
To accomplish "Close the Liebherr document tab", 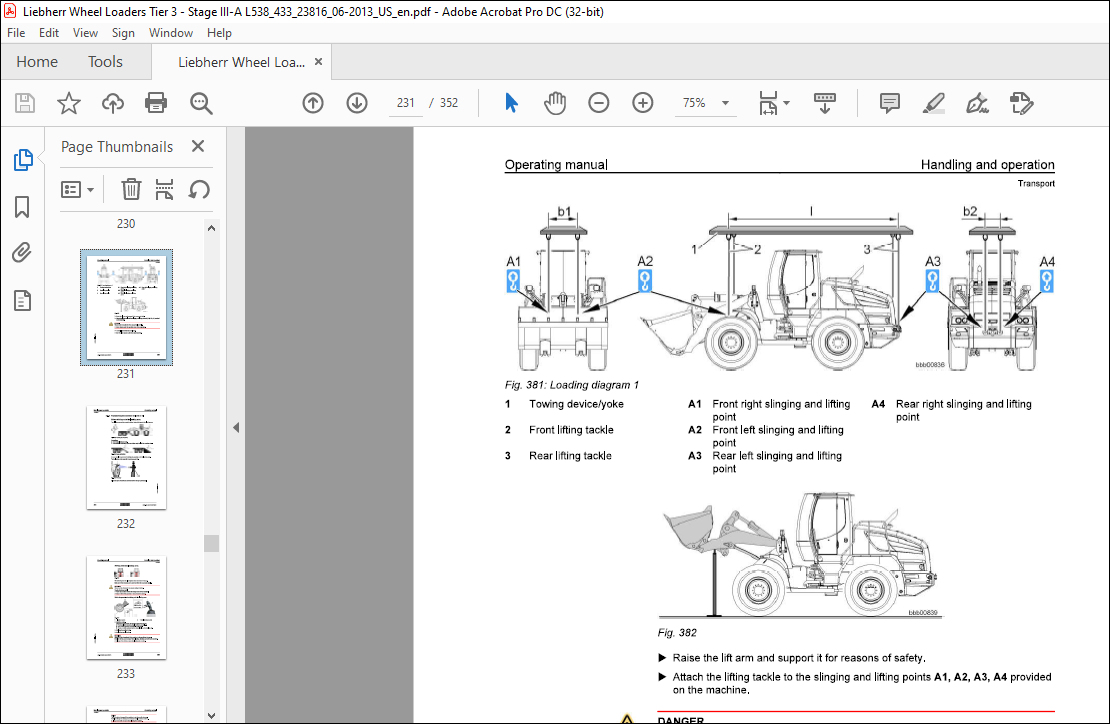I will tap(319, 62).
